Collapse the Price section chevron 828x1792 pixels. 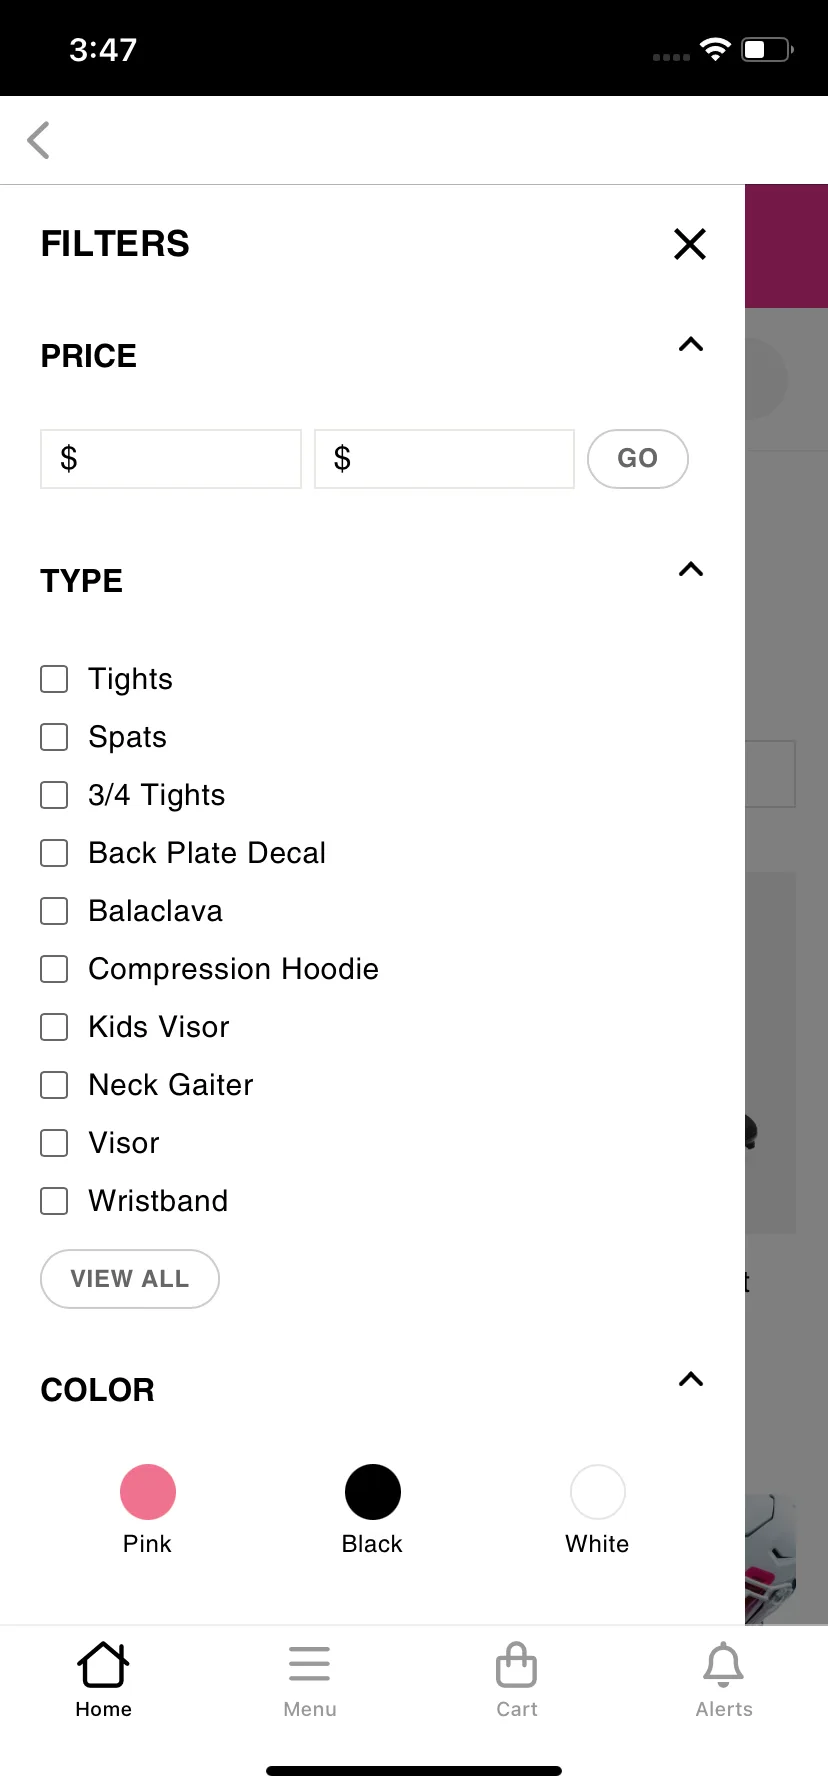point(691,345)
